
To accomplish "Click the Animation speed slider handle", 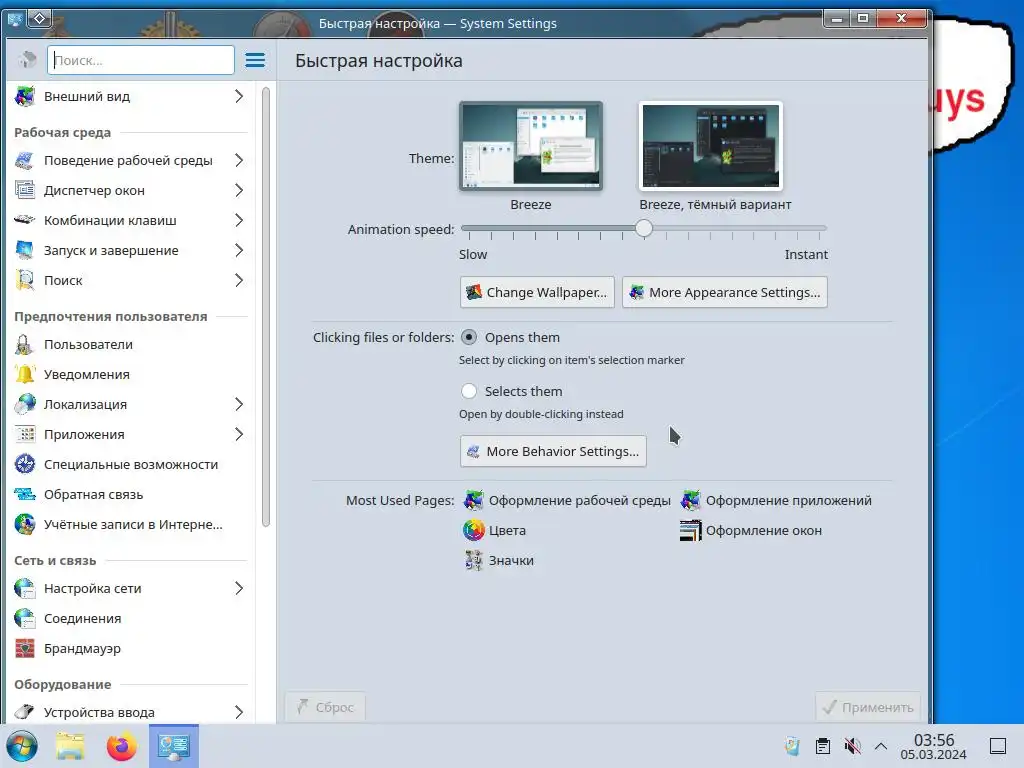I will coord(644,228).
